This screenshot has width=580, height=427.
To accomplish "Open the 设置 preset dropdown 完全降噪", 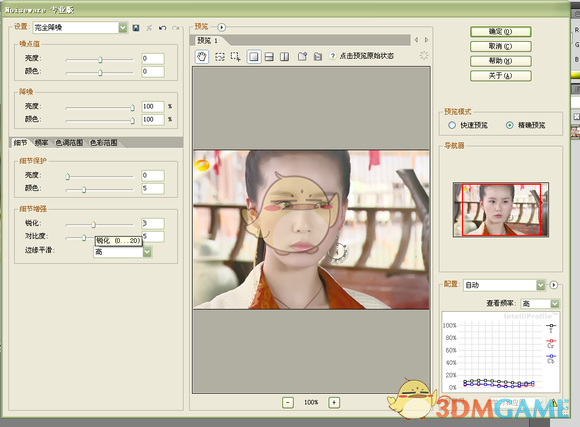I will click(80, 28).
